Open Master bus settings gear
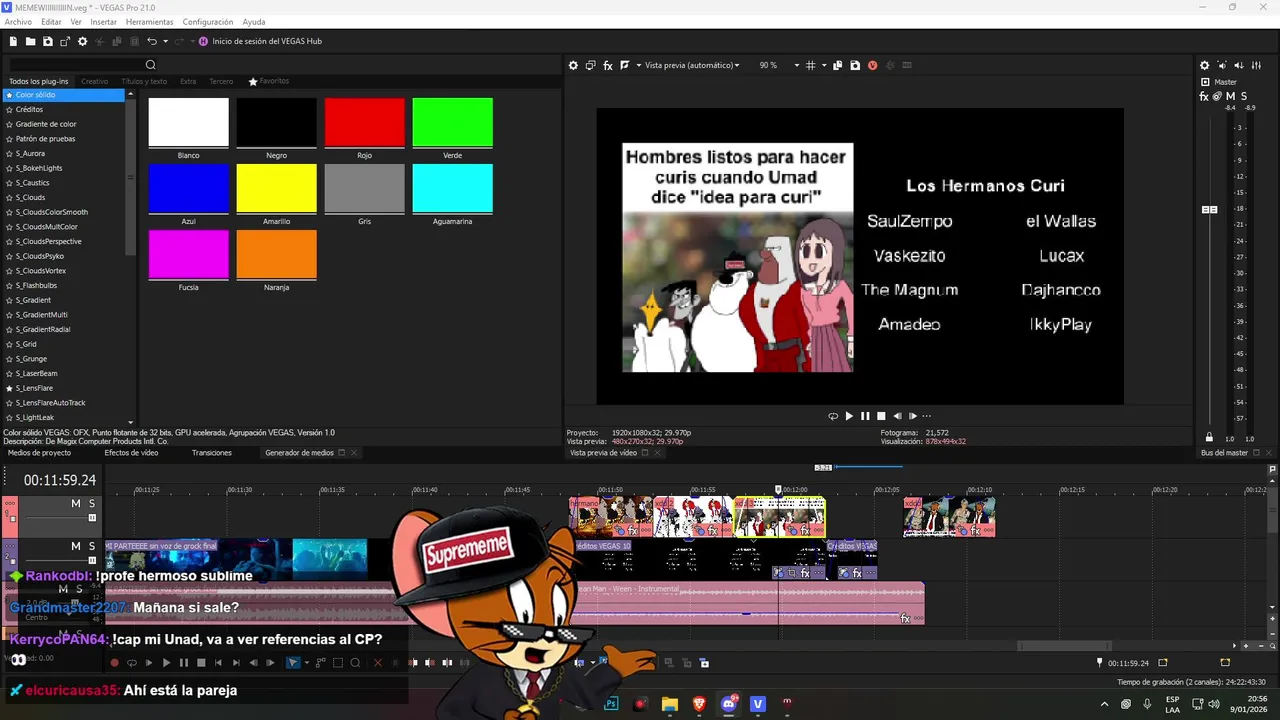Screen dimensions: 1280x720 pyautogui.click(x=1204, y=65)
